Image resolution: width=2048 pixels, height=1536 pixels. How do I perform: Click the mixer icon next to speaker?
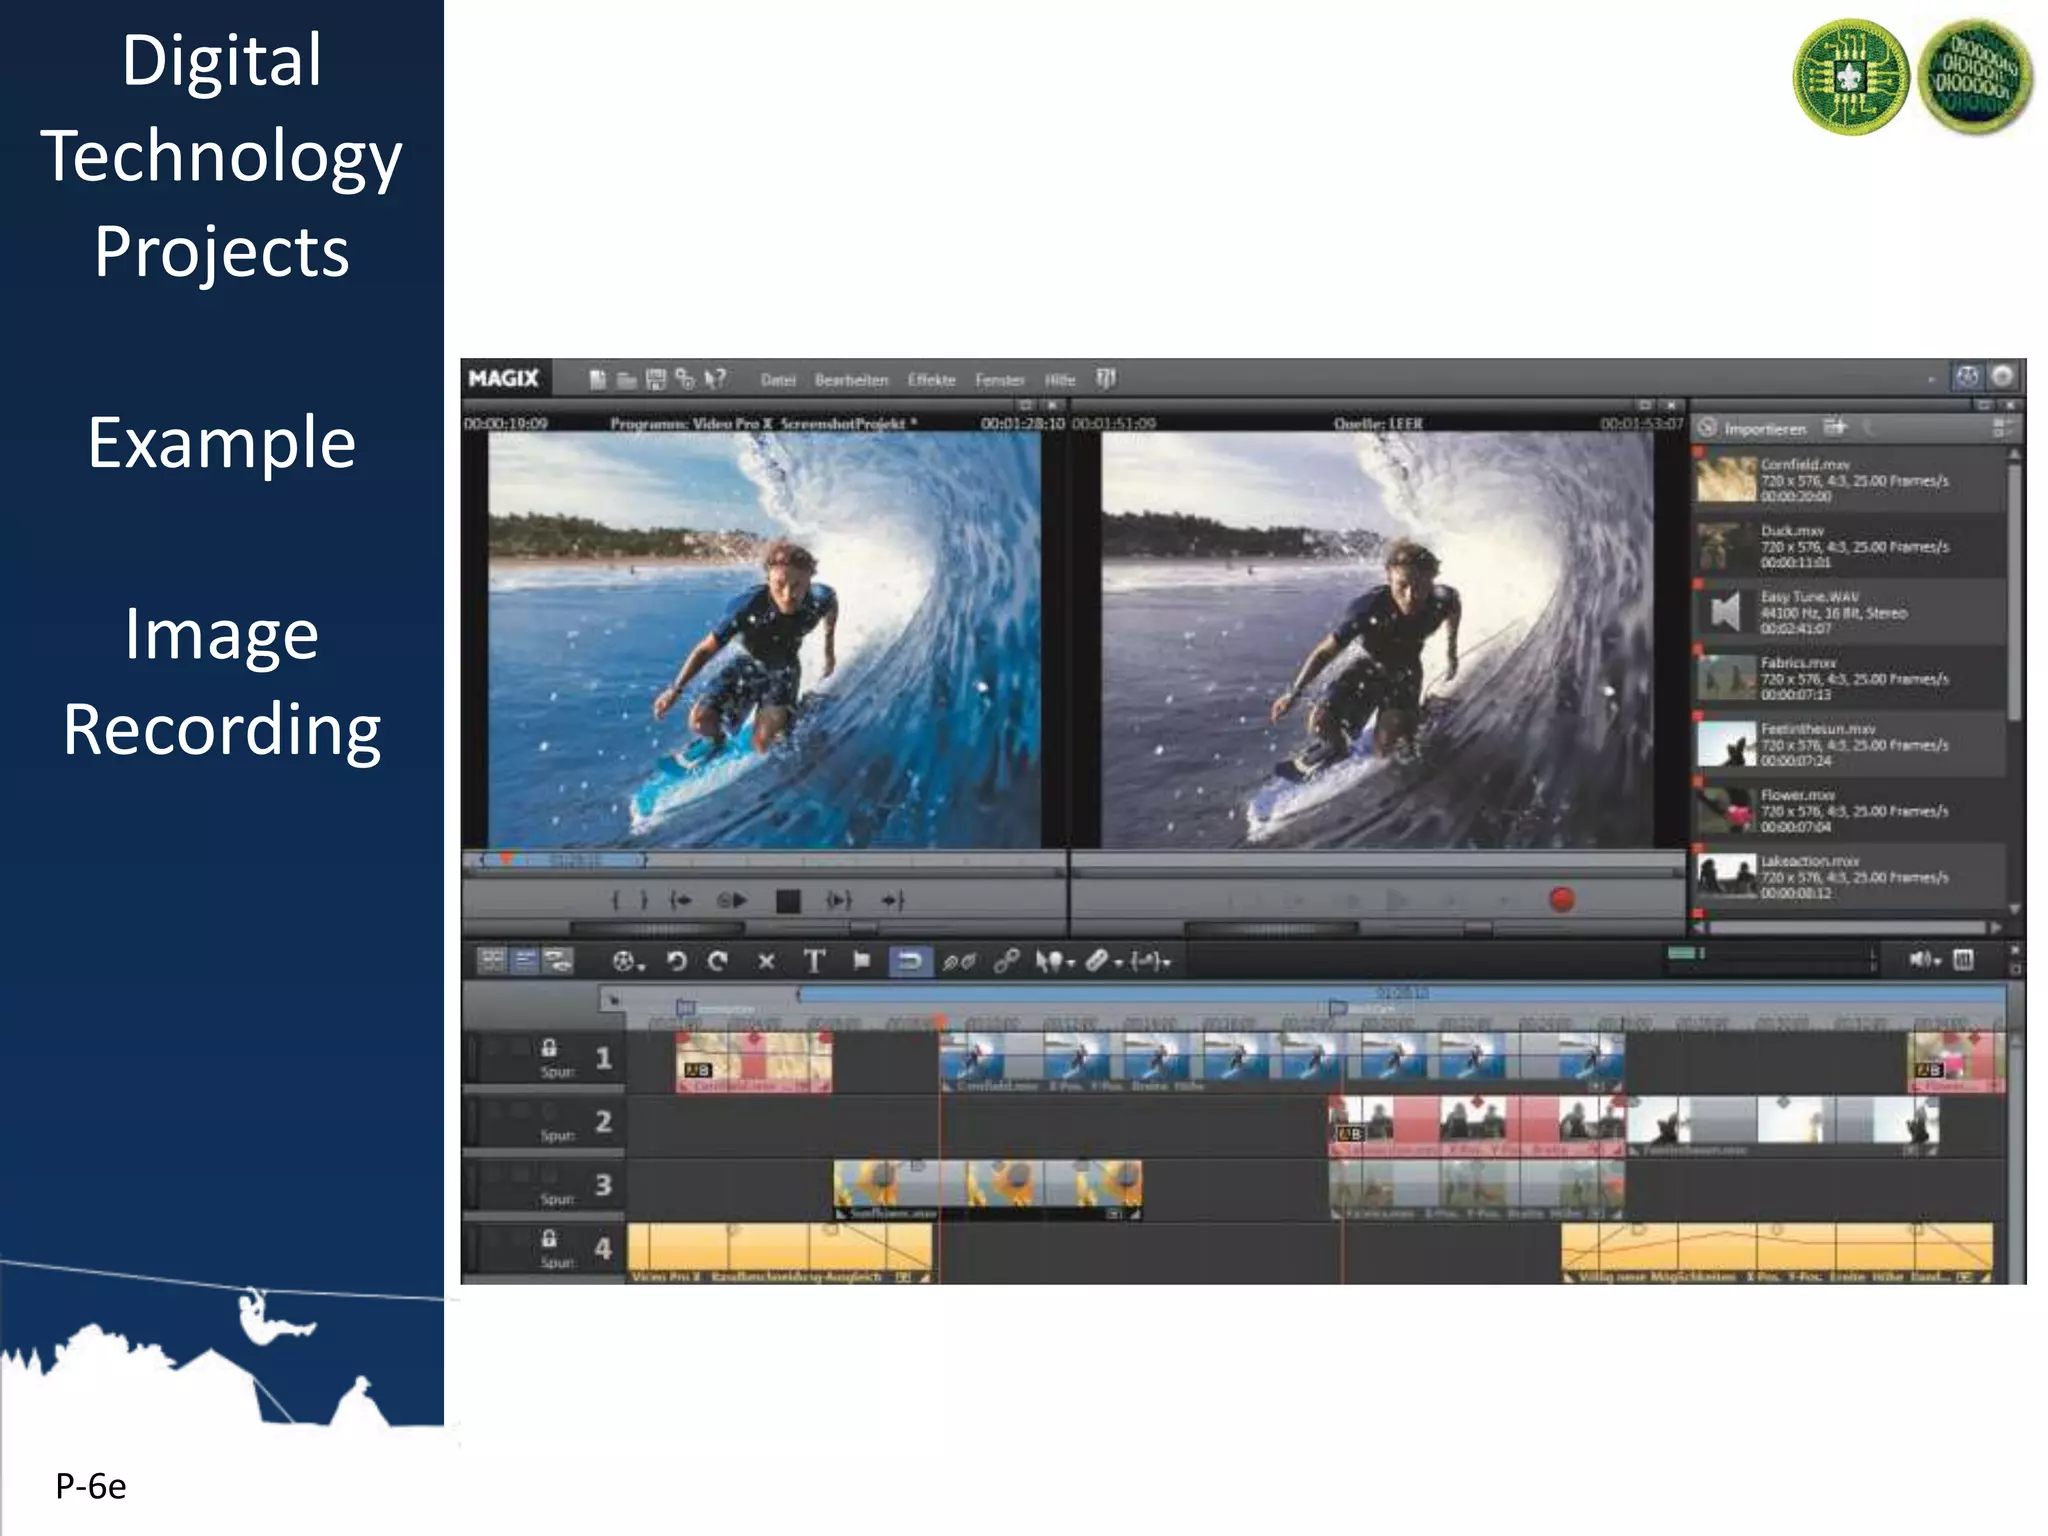pyautogui.click(x=1964, y=961)
